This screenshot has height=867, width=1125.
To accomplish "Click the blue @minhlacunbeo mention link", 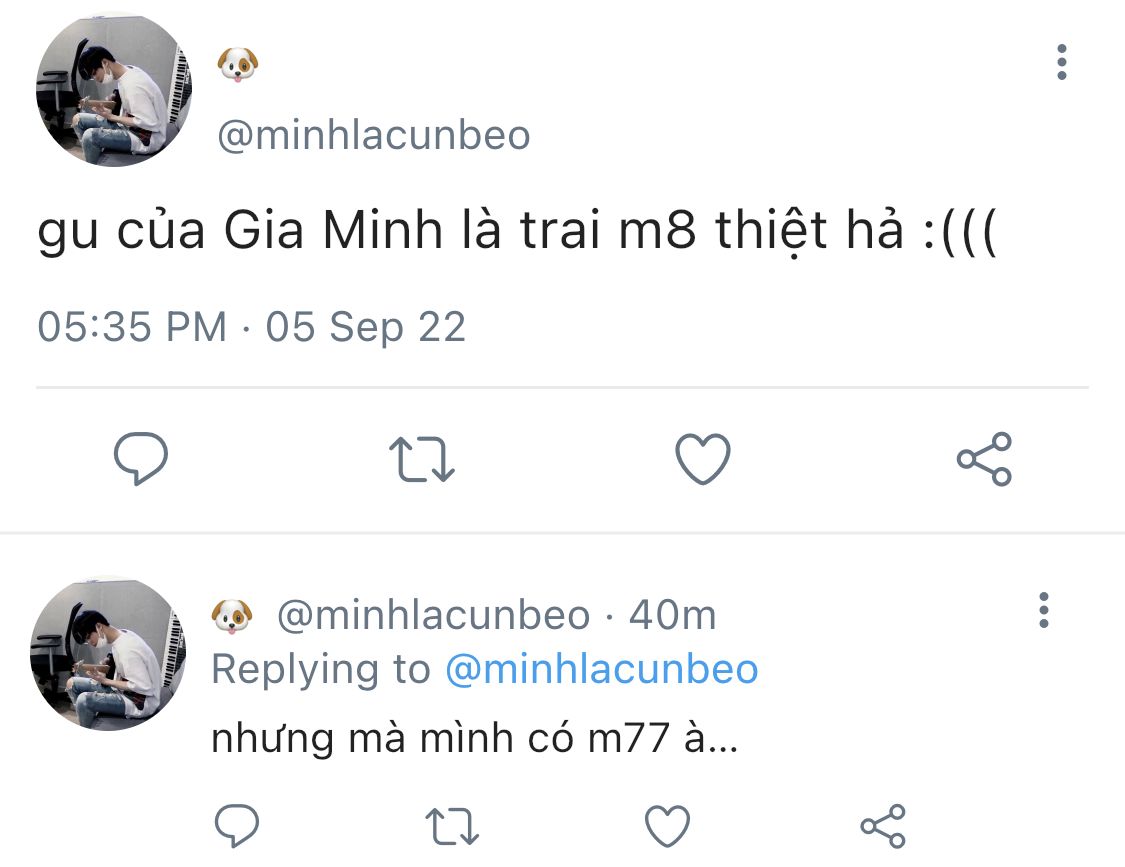I will tap(601, 669).
